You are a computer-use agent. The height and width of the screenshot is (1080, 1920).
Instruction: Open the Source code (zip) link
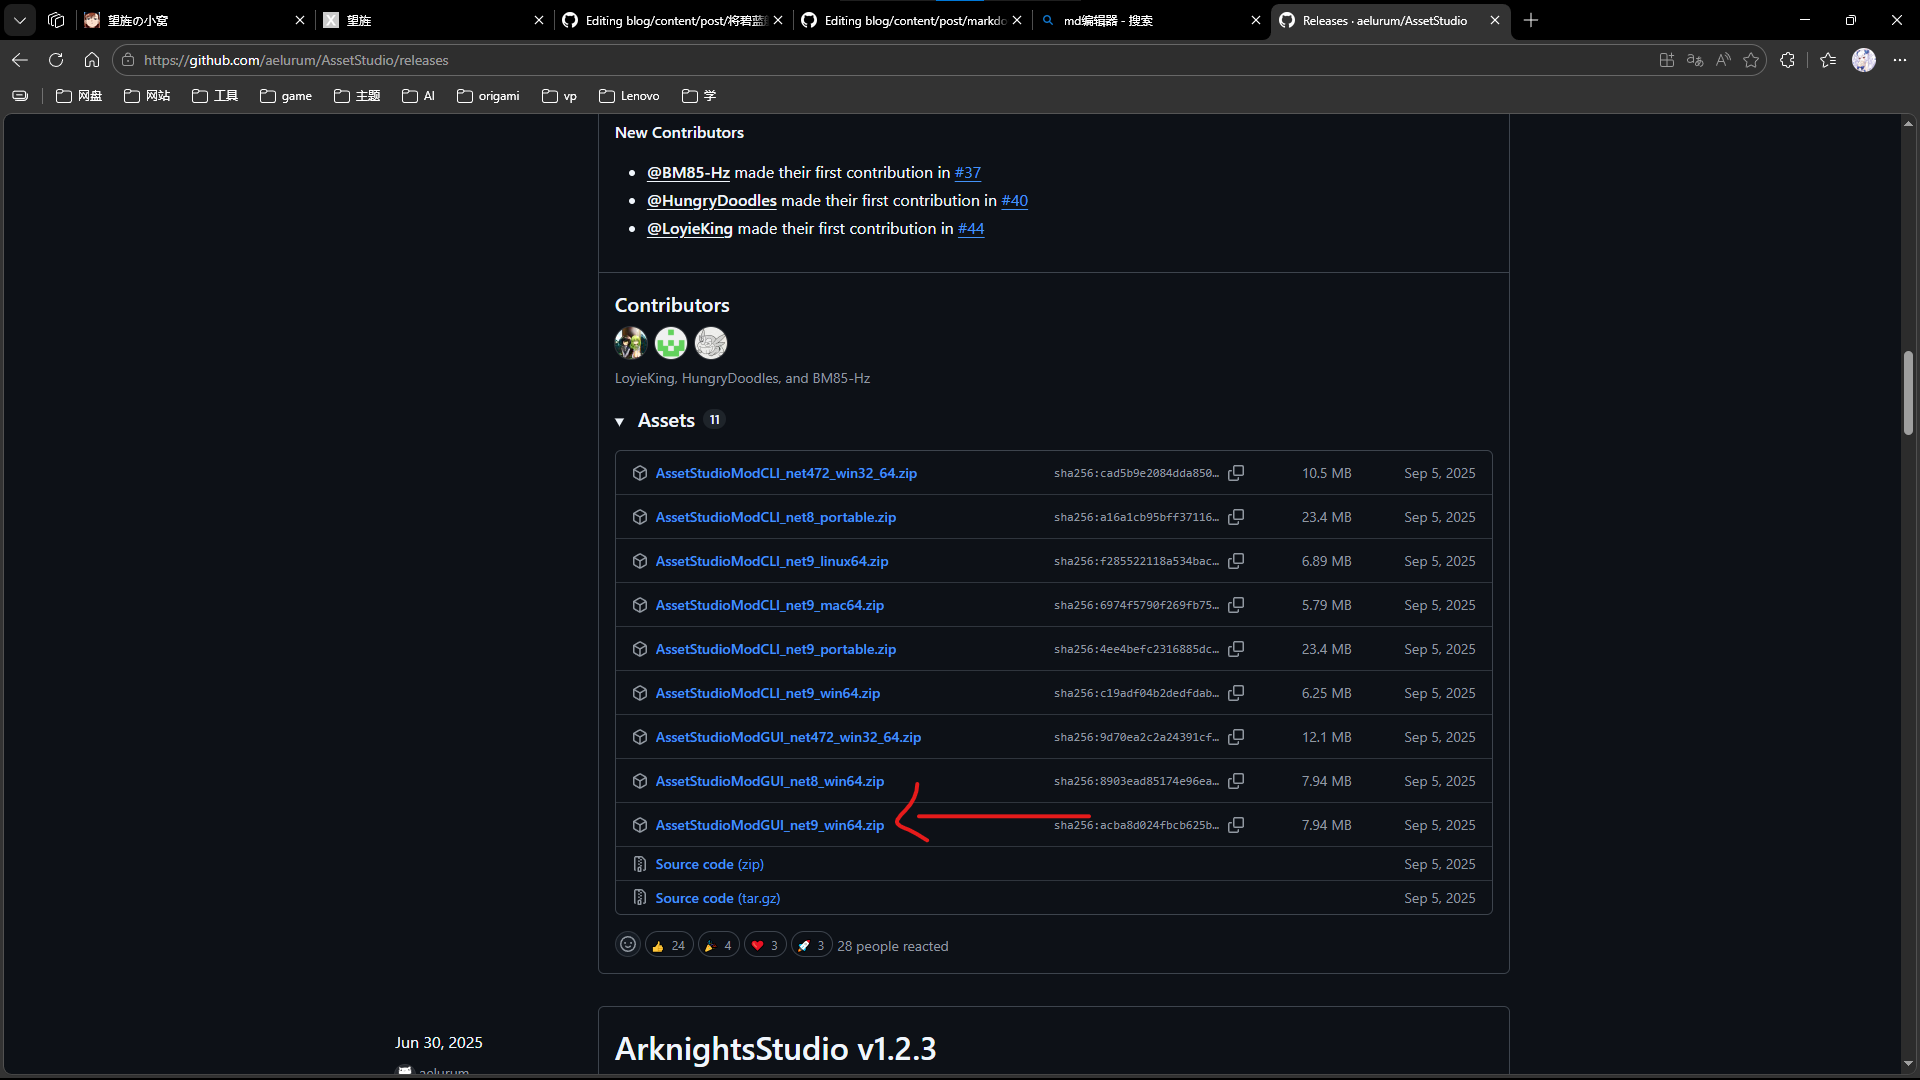click(709, 864)
